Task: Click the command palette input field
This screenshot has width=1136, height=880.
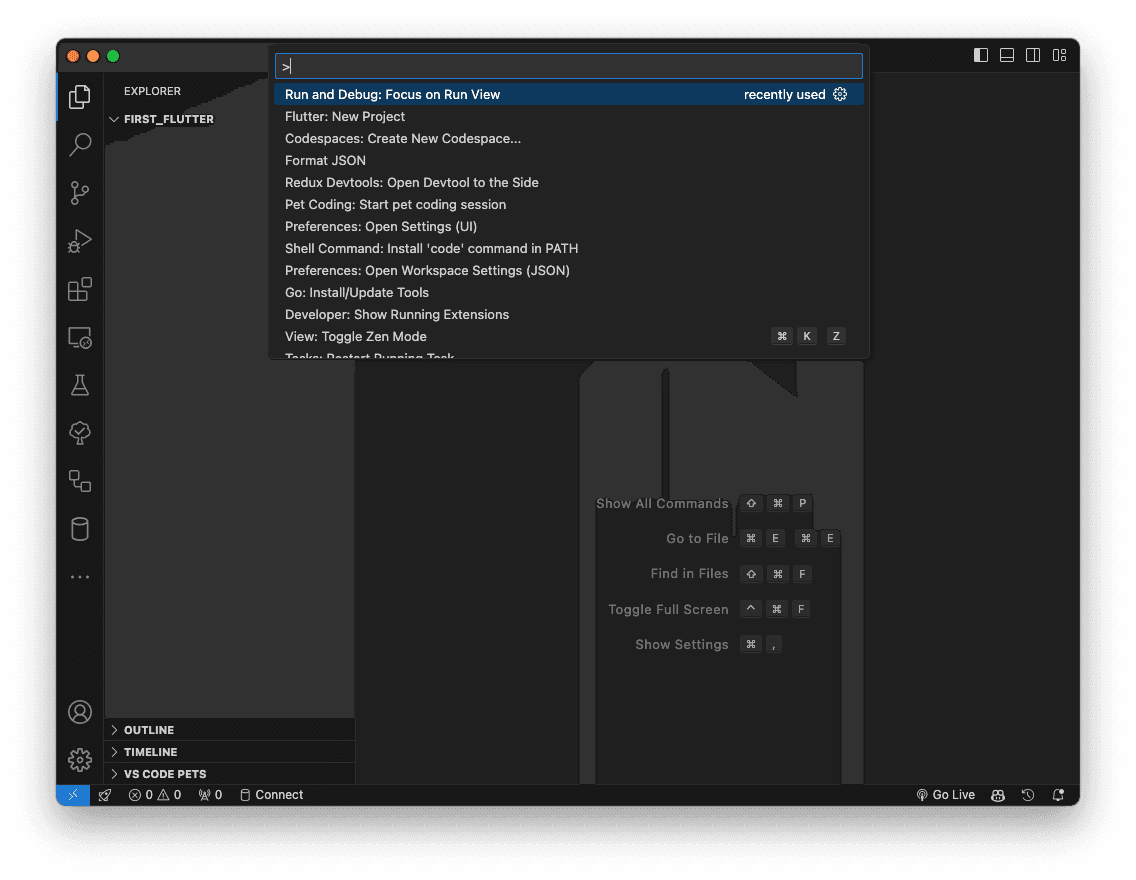Action: coord(568,67)
